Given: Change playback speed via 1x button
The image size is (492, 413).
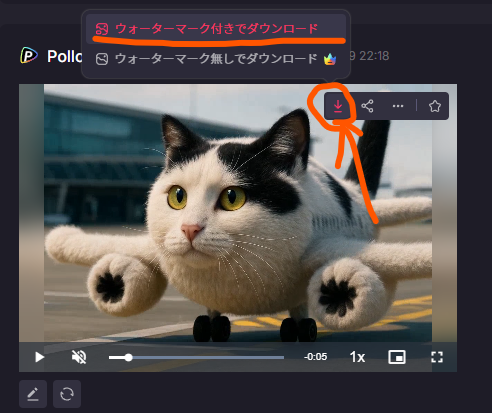Looking at the screenshot, I should [x=357, y=357].
